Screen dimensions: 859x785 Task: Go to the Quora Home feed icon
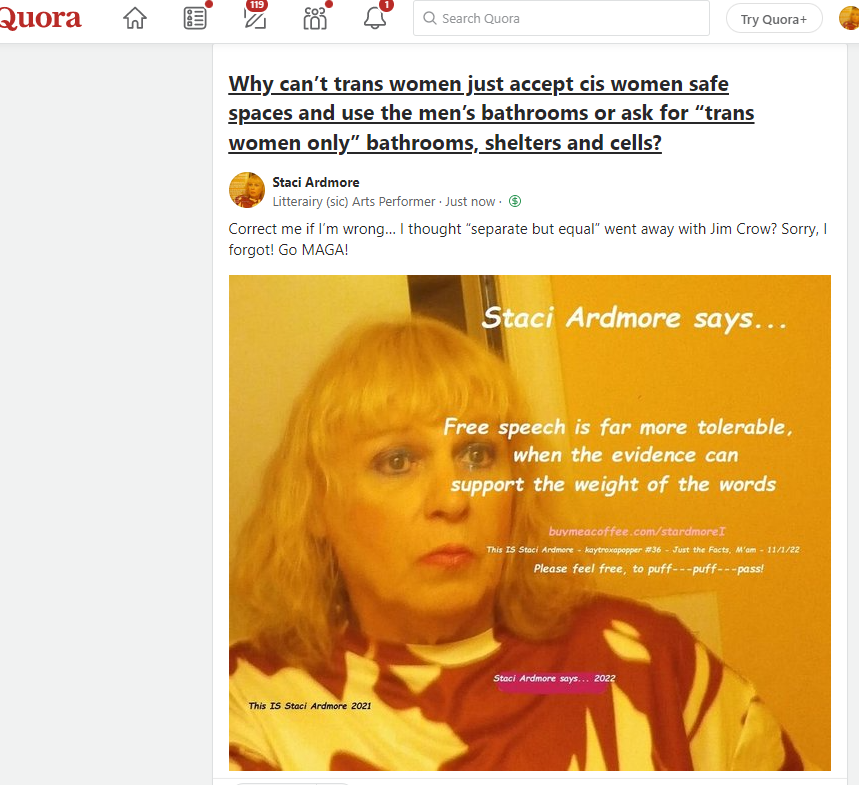135,19
